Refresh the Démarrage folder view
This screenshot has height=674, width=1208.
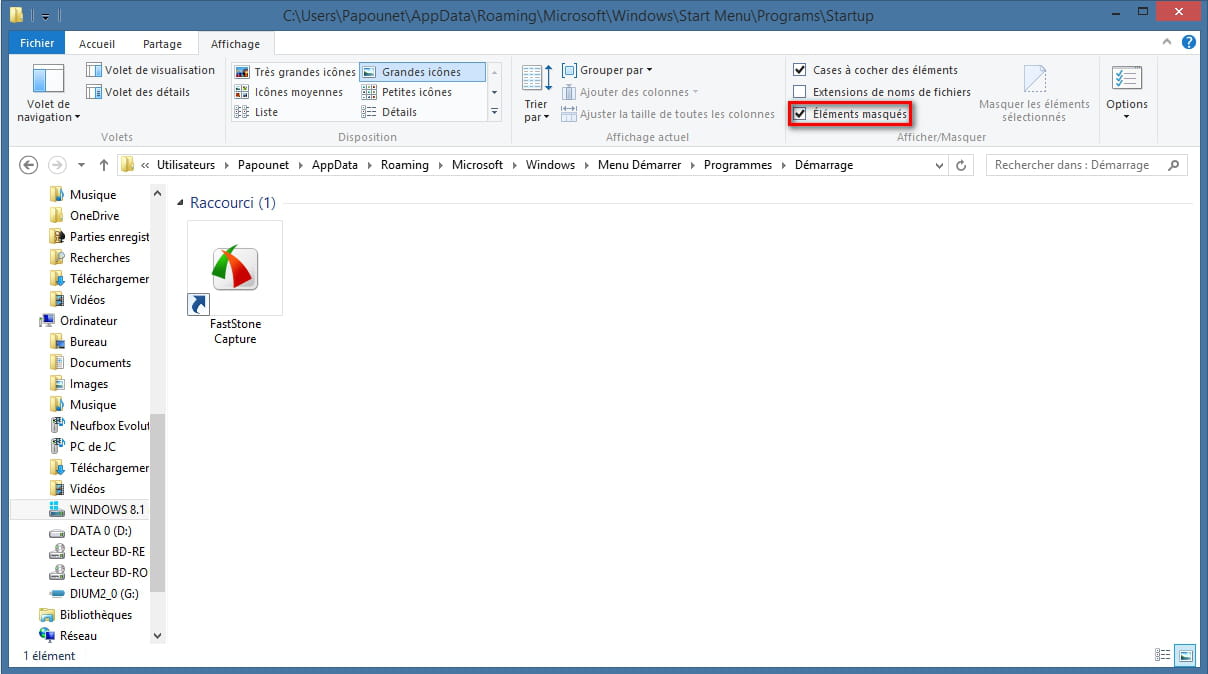[x=961, y=165]
